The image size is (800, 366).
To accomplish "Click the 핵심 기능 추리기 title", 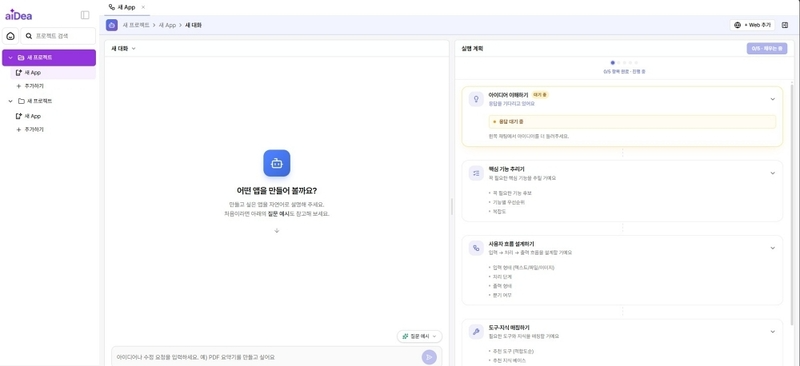I will 507,169.
